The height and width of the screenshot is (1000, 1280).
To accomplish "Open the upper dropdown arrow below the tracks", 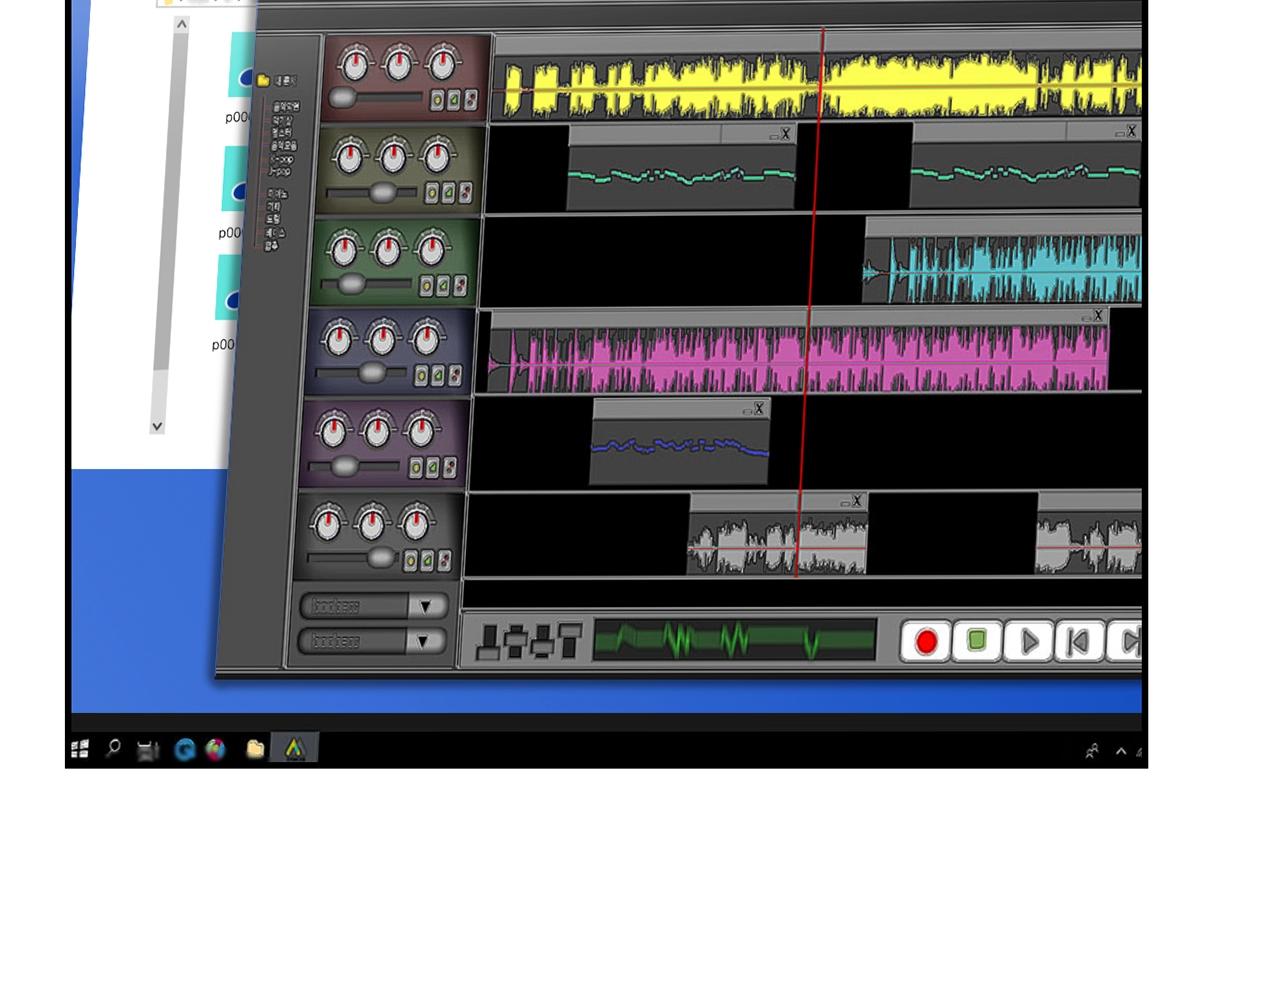I will pos(426,606).
